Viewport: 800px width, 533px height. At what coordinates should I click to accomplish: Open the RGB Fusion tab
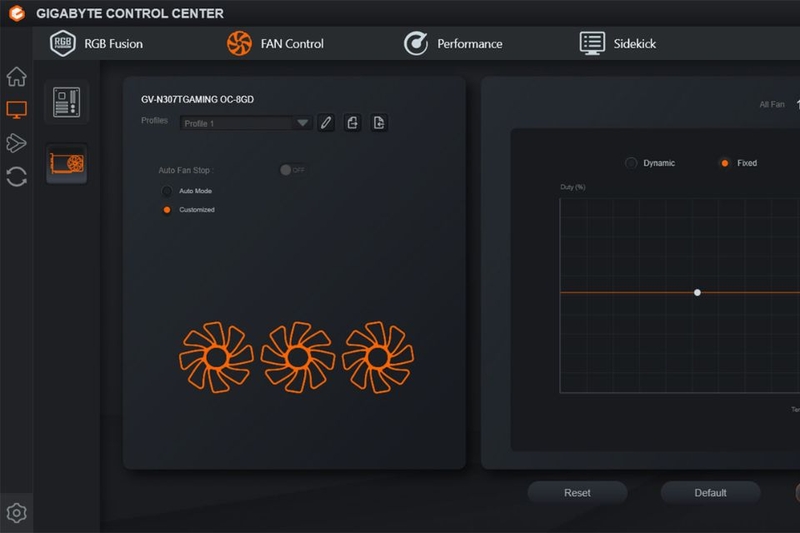tap(96, 43)
